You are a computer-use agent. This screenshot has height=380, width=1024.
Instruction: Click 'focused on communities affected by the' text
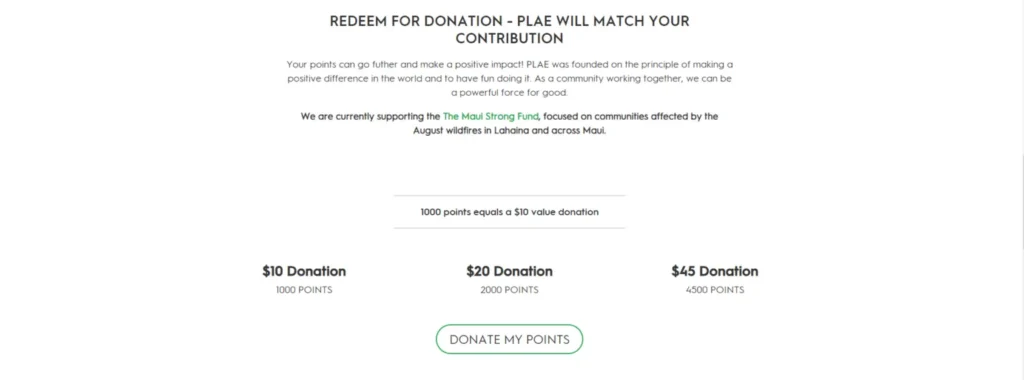[x=630, y=116]
